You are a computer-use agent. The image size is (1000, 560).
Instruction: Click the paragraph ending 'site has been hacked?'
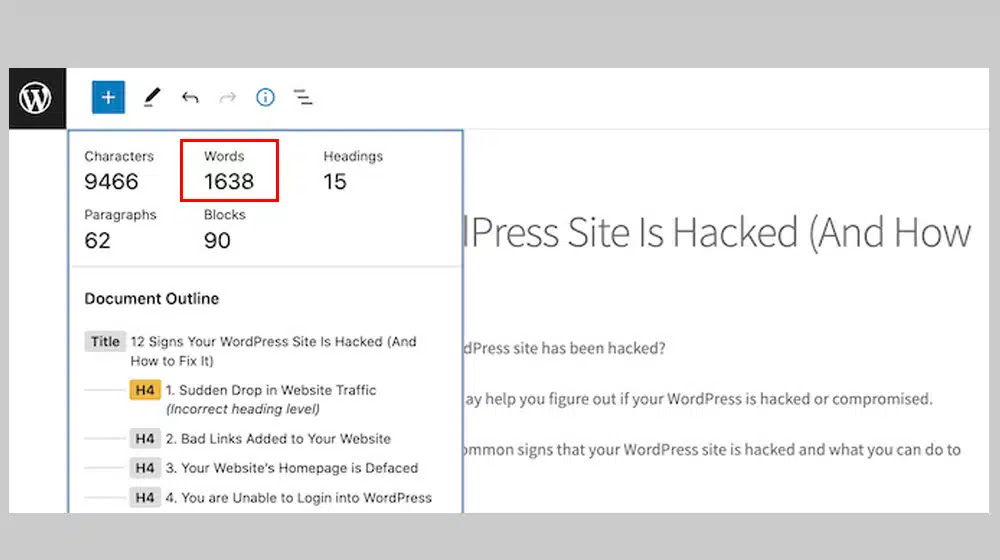565,349
